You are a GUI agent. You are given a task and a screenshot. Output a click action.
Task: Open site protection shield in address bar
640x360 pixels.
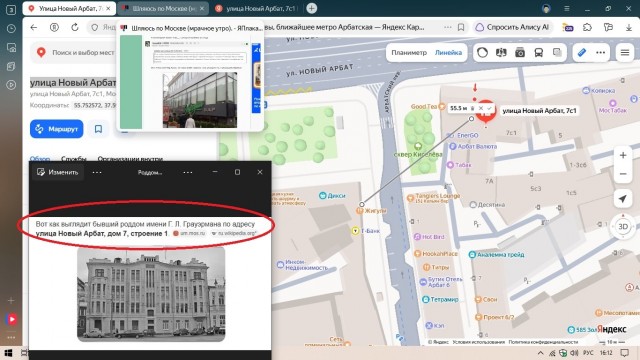(94, 27)
